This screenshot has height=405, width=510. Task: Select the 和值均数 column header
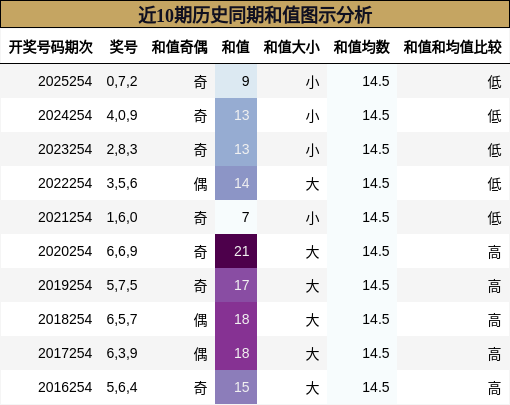pos(362,47)
